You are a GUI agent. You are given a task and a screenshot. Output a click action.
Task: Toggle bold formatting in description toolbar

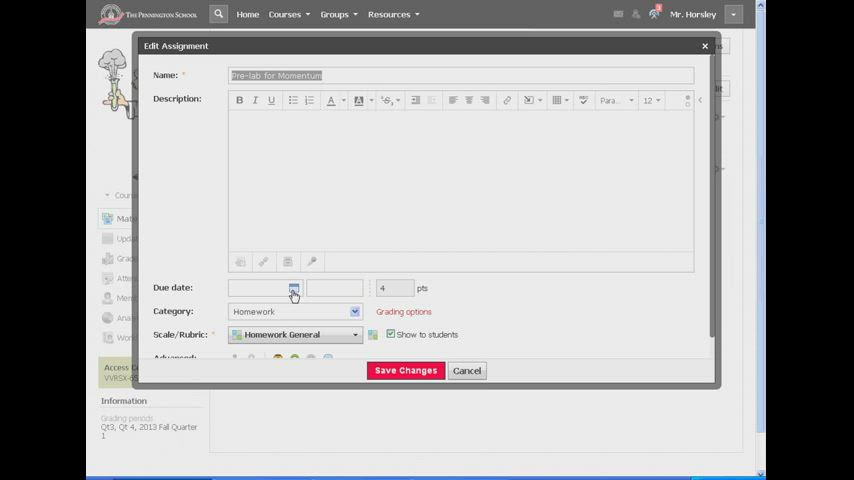coord(240,100)
